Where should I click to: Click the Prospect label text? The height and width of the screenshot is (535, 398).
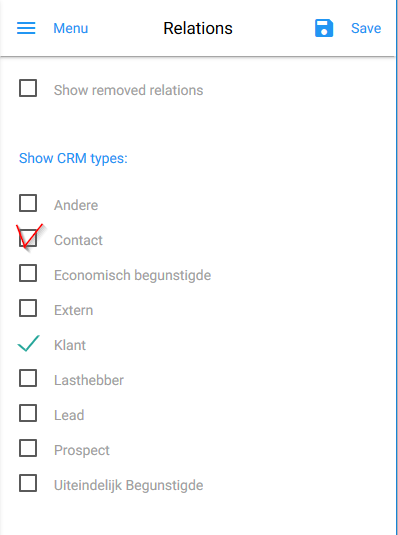point(82,450)
